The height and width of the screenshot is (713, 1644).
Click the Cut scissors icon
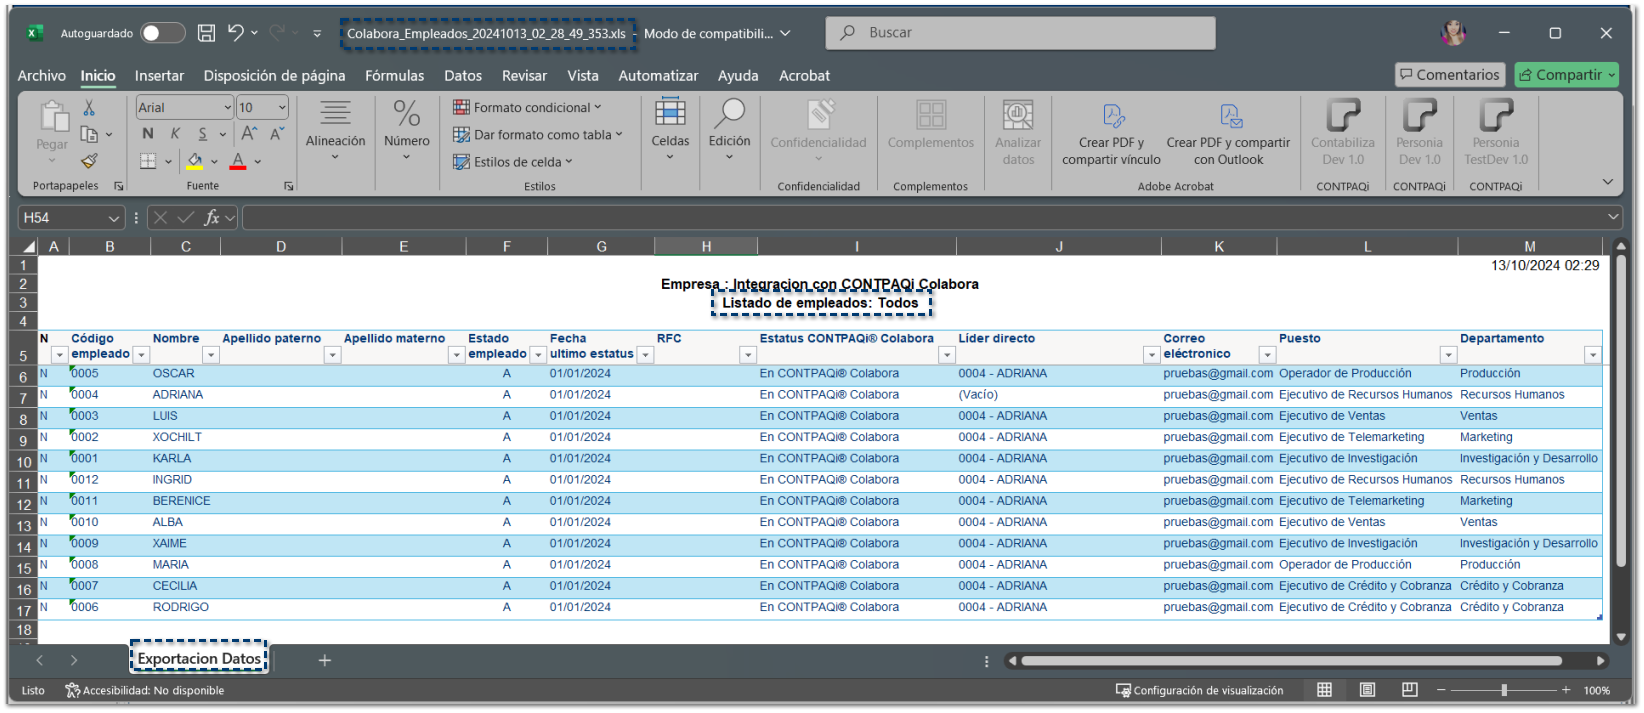[x=89, y=107]
